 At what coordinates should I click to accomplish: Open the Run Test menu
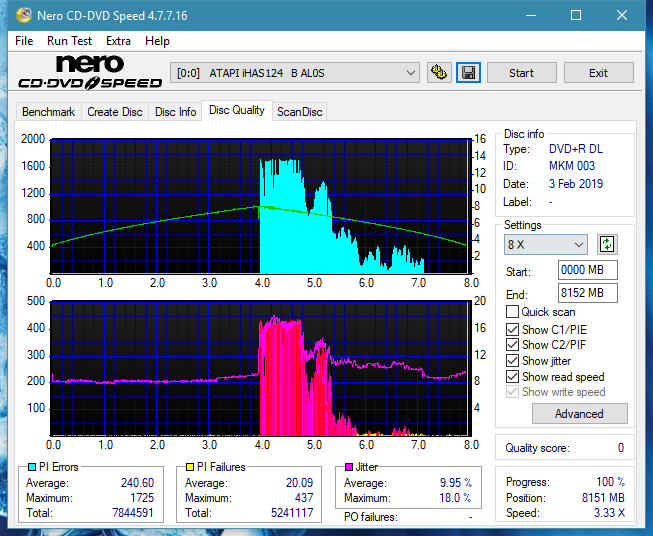click(69, 41)
